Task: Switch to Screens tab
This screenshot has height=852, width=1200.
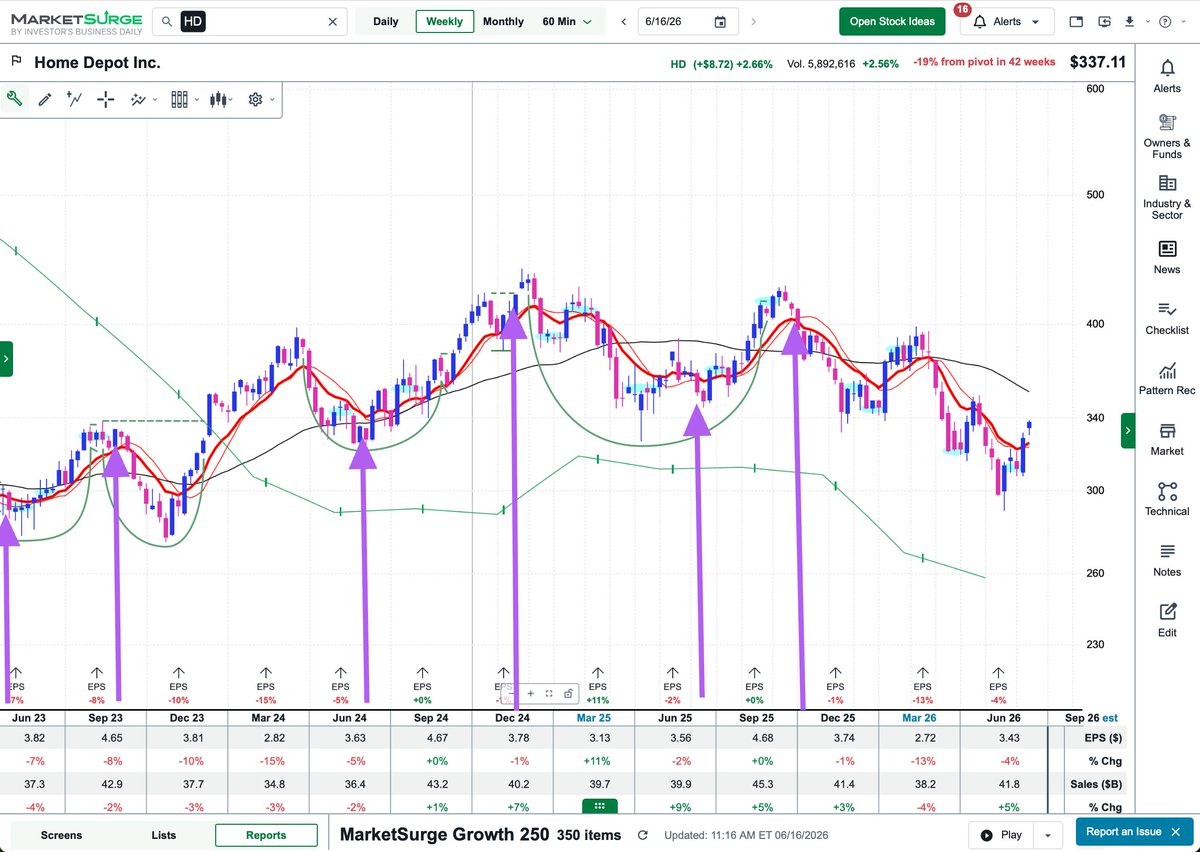Action: click(62, 835)
